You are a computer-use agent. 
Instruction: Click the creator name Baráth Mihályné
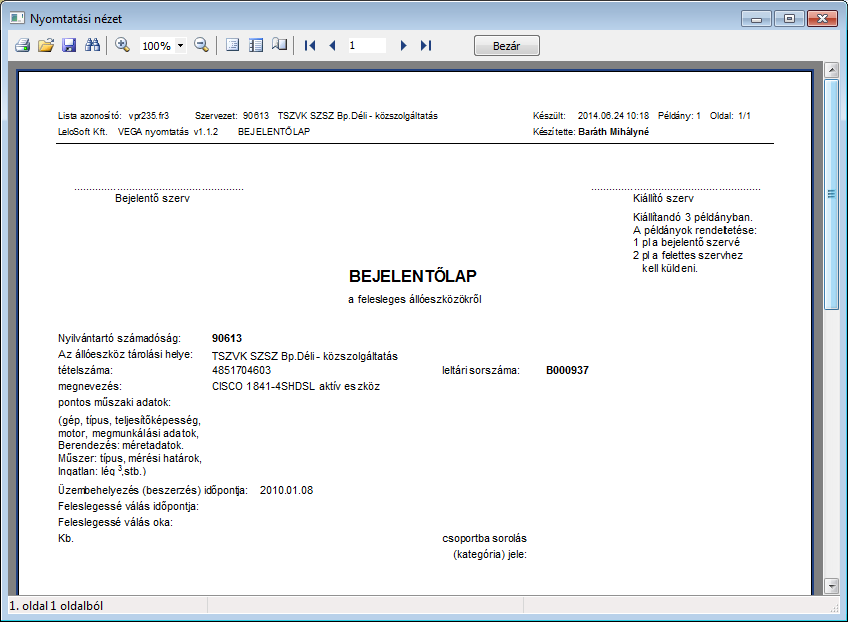tap(613, 132)
